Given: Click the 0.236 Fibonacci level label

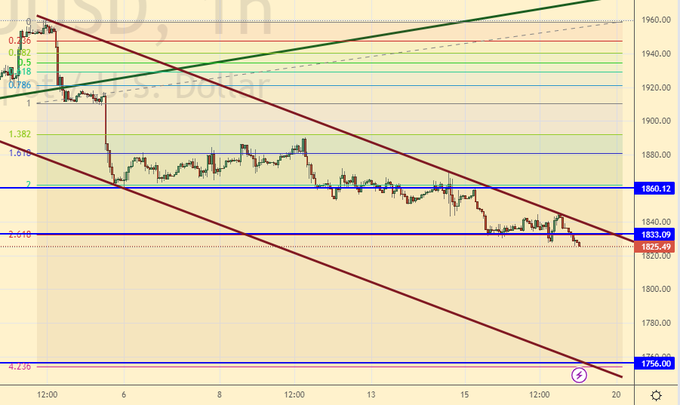Looking at the screenshot, I should [x=19, y=41].
